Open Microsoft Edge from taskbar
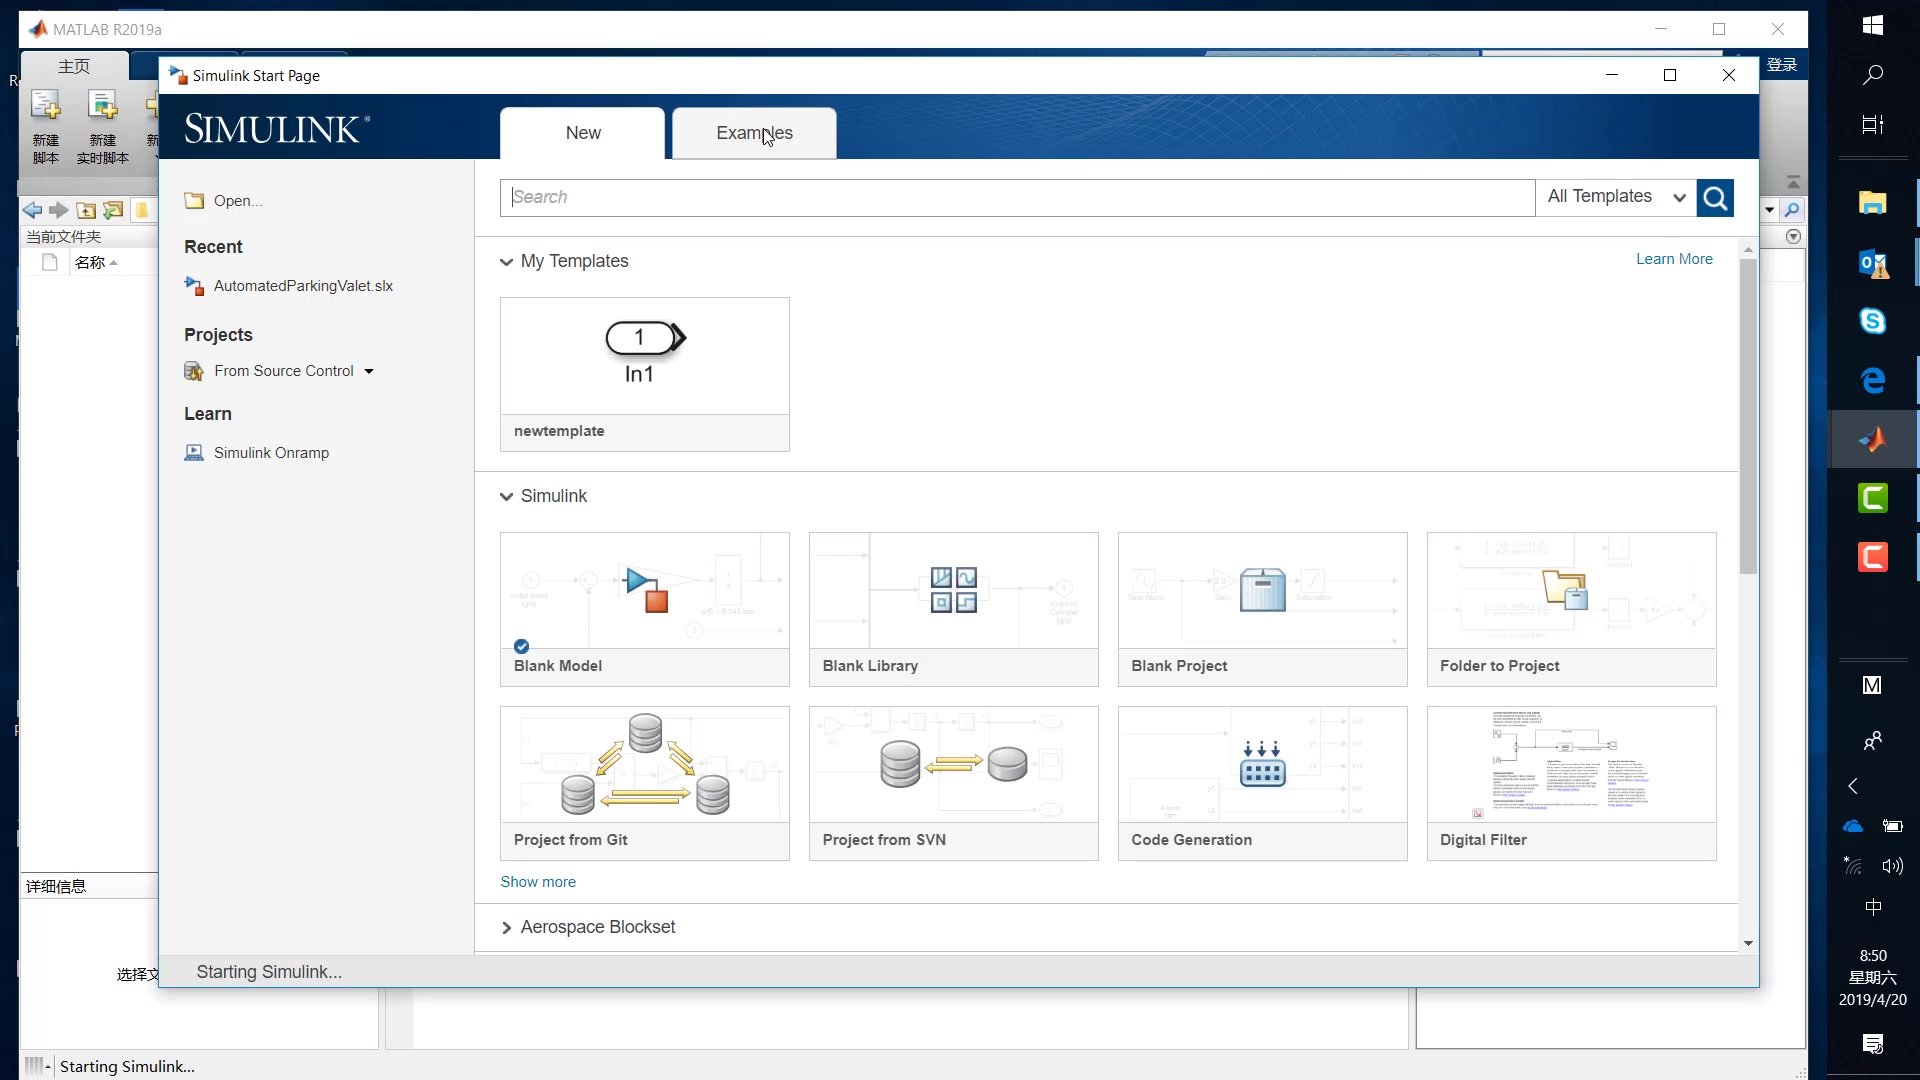 pos(1873,380)
